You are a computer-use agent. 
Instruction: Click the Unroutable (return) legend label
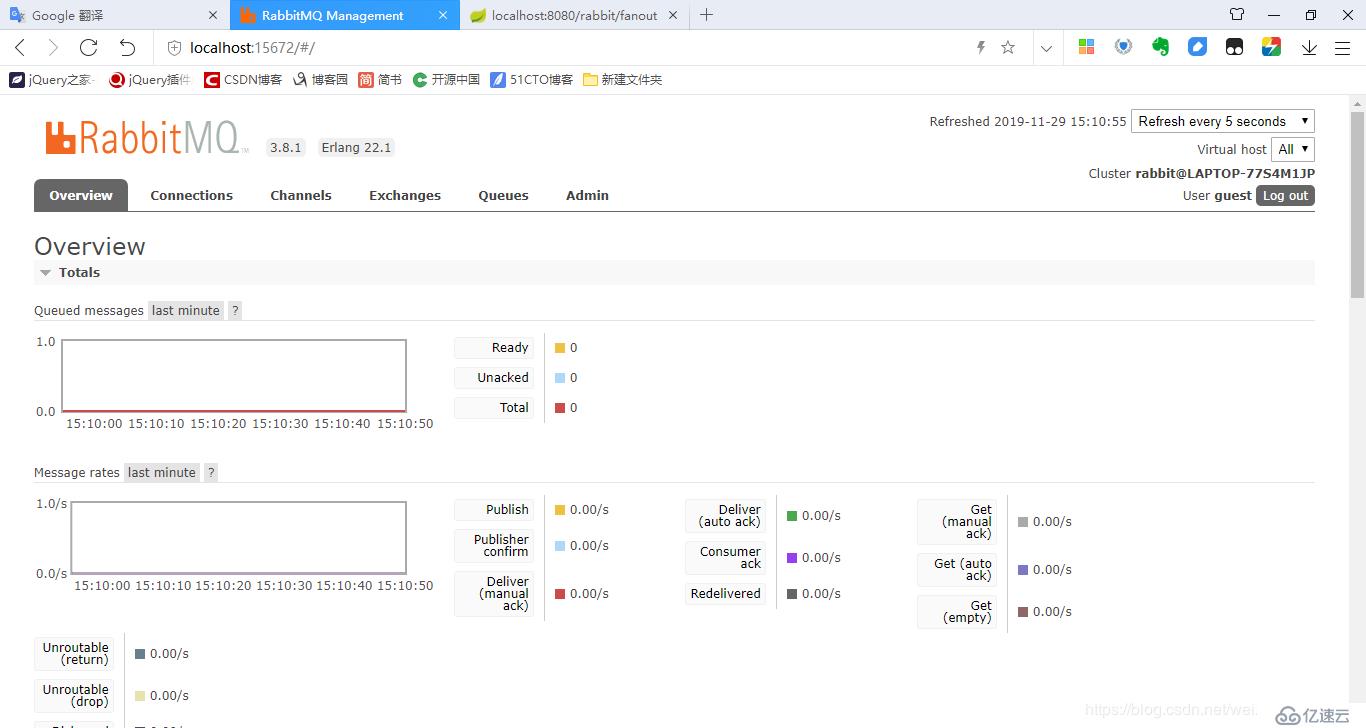coord(74,654)
